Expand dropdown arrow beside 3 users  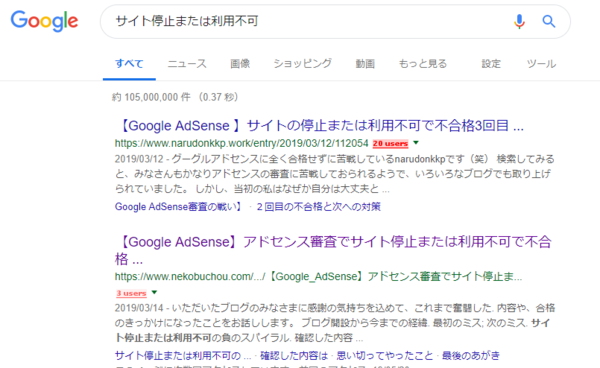point(154,293)
